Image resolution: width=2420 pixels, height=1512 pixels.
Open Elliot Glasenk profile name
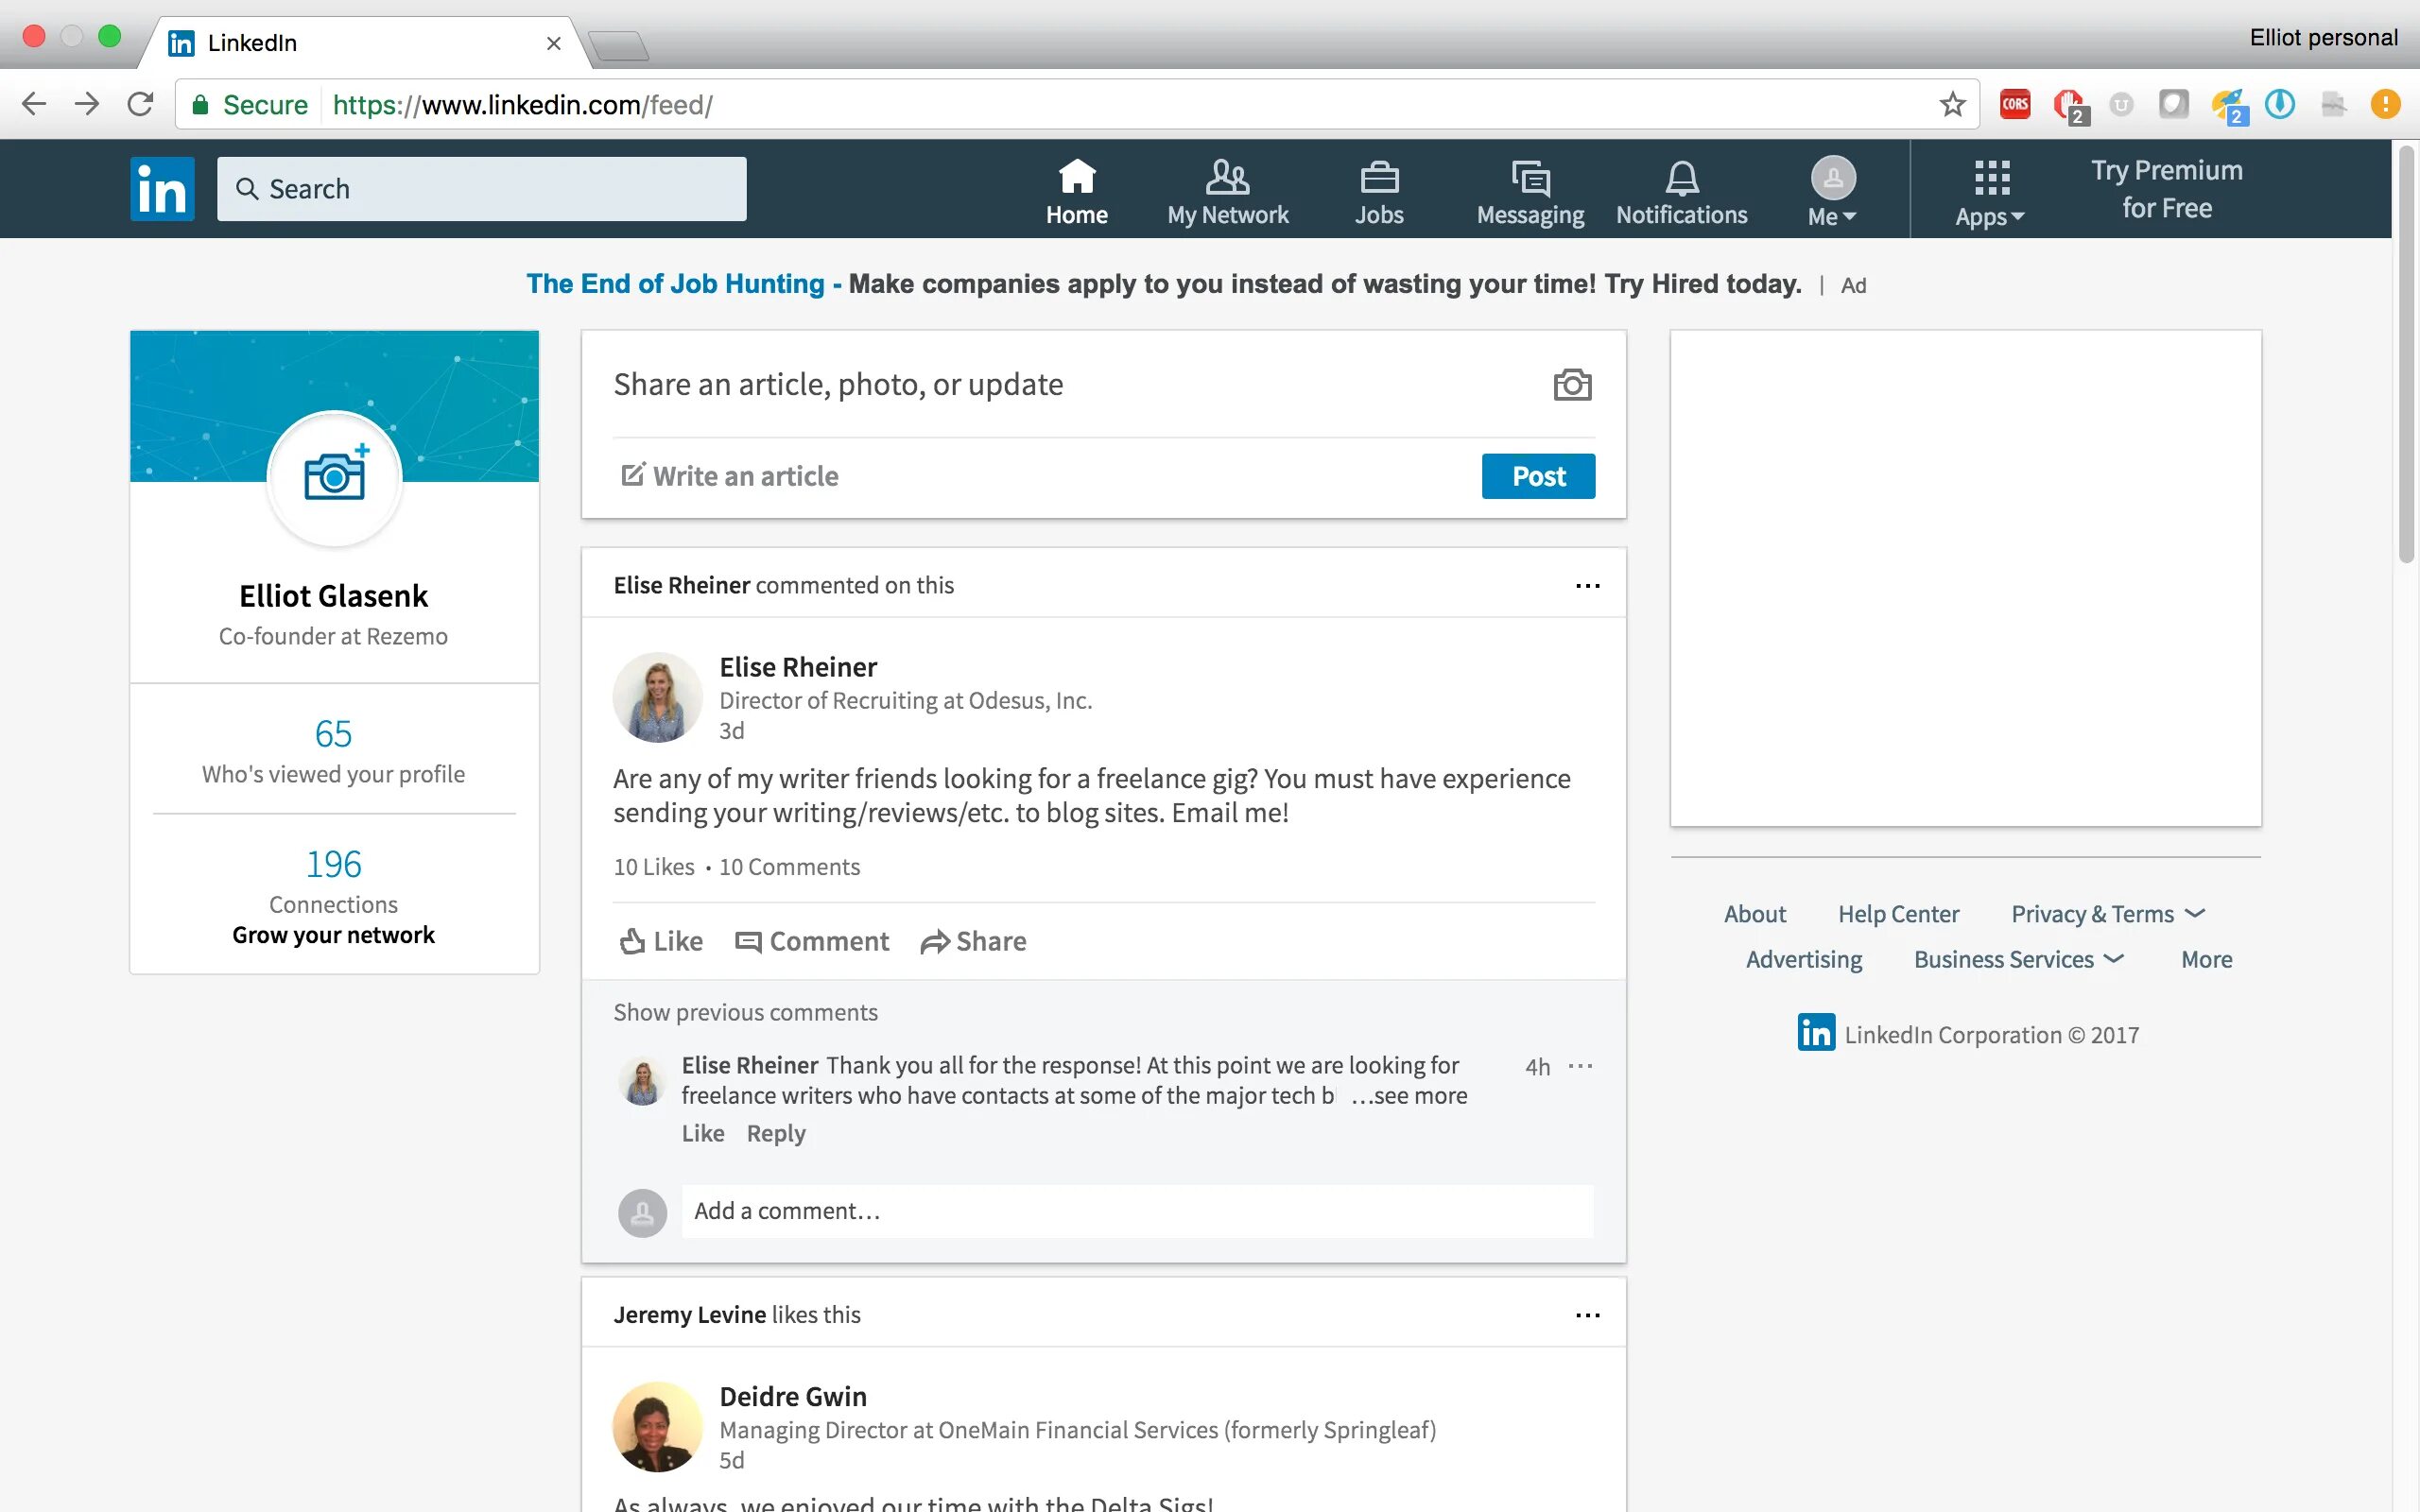pyautogui.click(x=333, y=596)
